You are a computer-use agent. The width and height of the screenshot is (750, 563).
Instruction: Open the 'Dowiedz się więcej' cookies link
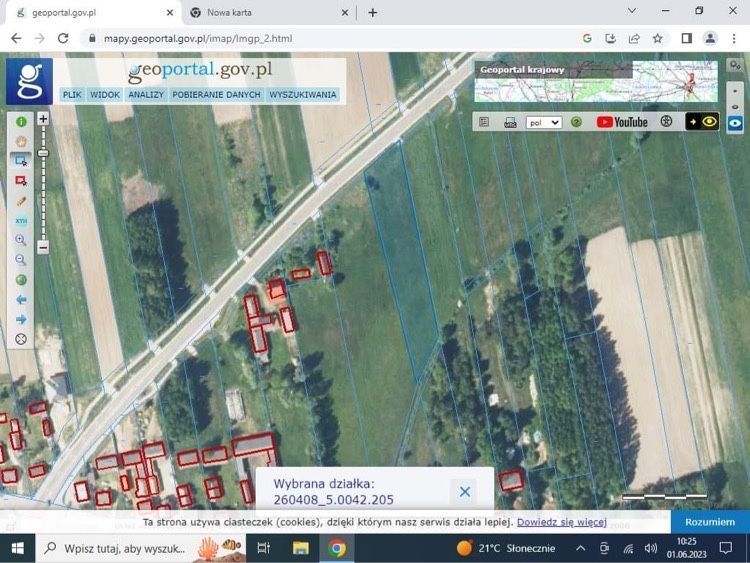tap(562, 522)
